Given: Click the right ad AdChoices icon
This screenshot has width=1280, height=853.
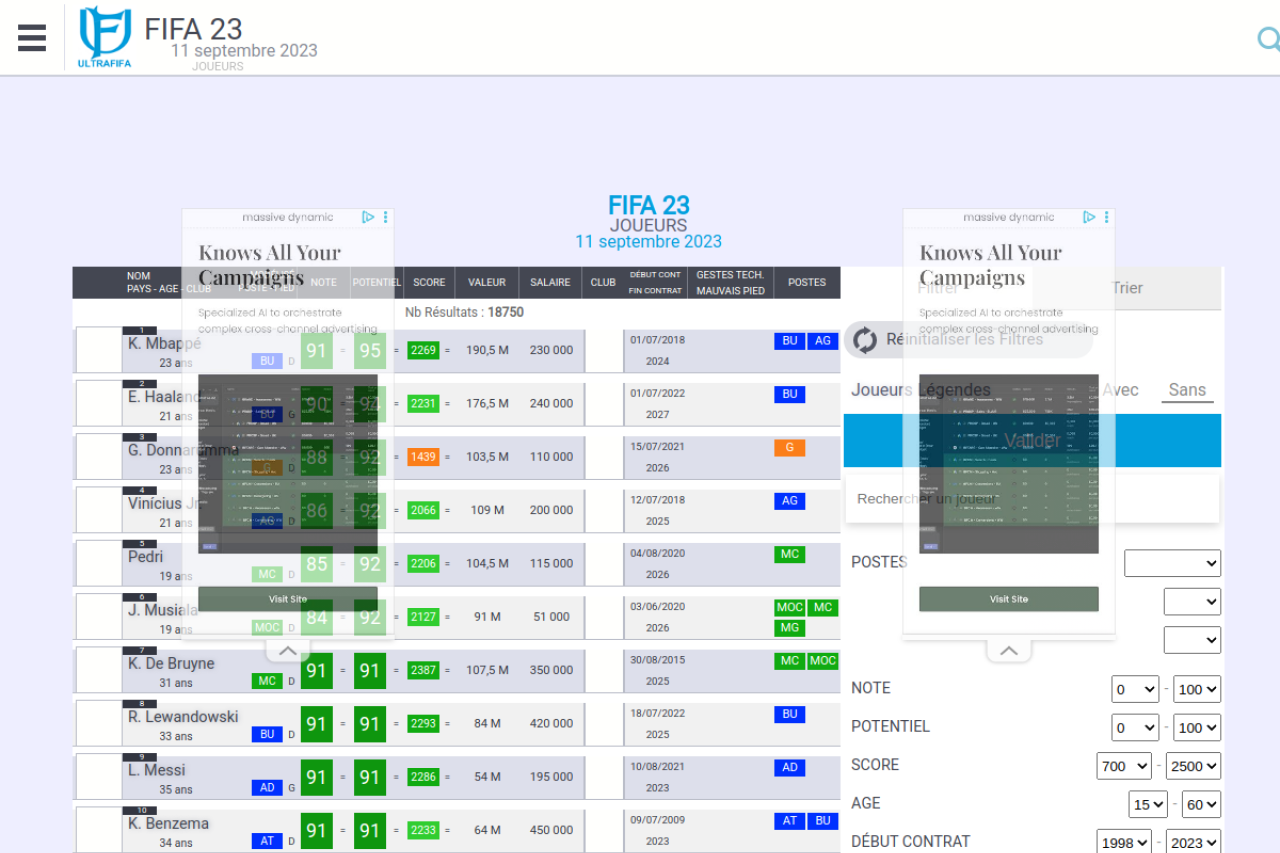Looking at the screenshot, I should tap(1089, 217).
